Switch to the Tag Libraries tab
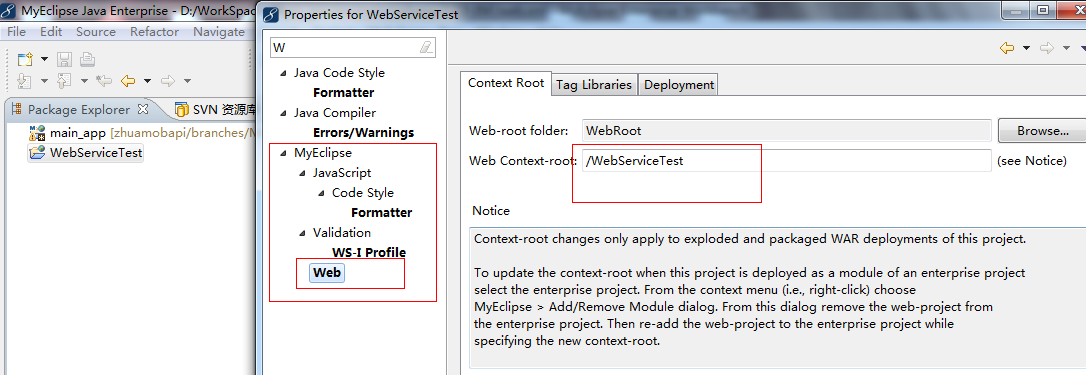 [x=594, y=85]
